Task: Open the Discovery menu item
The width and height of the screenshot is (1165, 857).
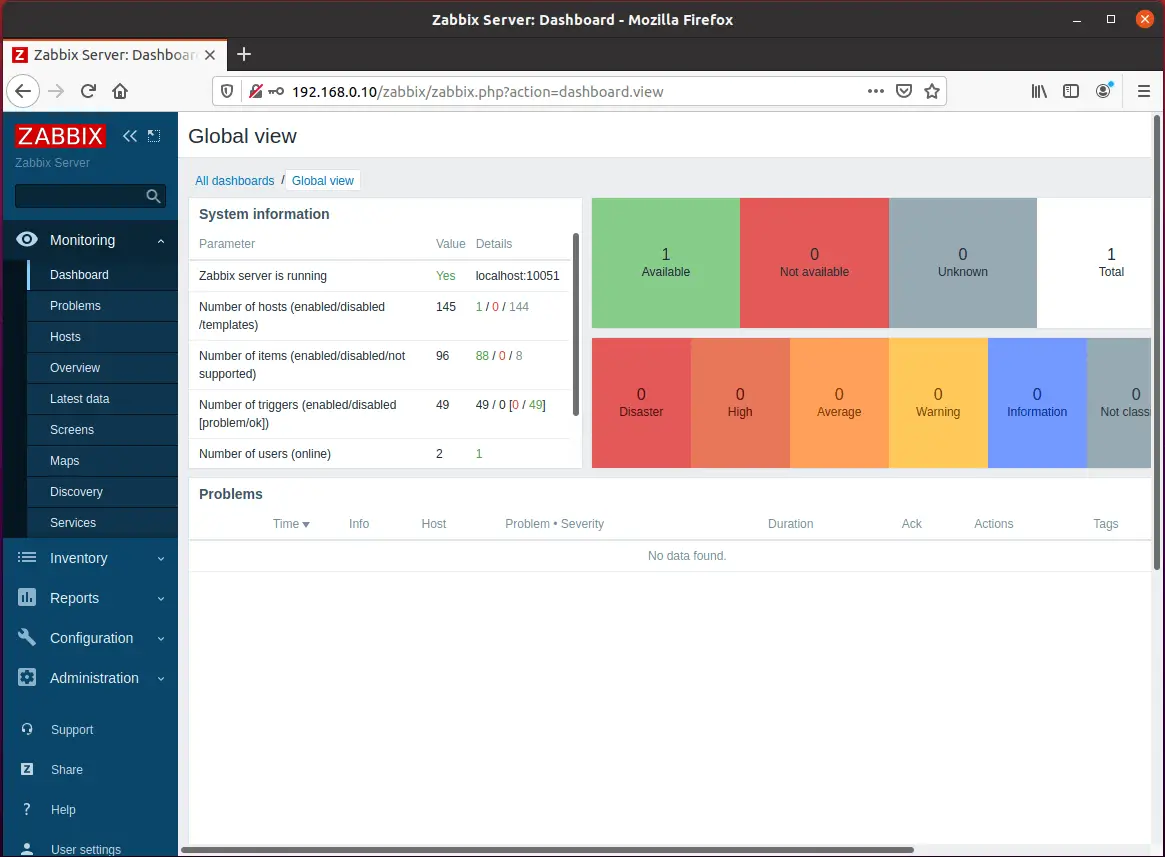Action: (103, 492)
